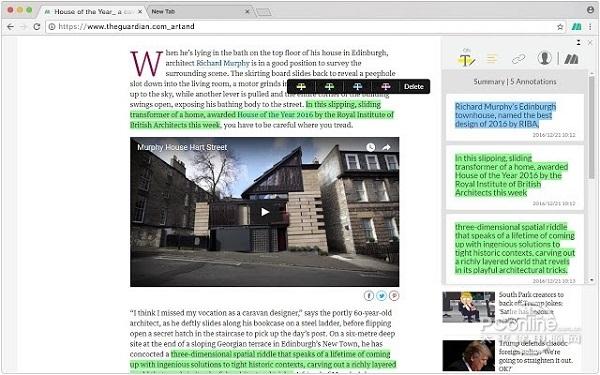Open the Murphy House Hart Street video title

[x=182, y=147]
